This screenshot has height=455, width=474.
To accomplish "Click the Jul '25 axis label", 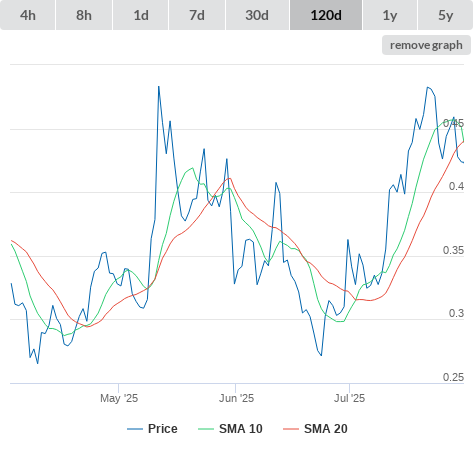I will coord(349,398).
